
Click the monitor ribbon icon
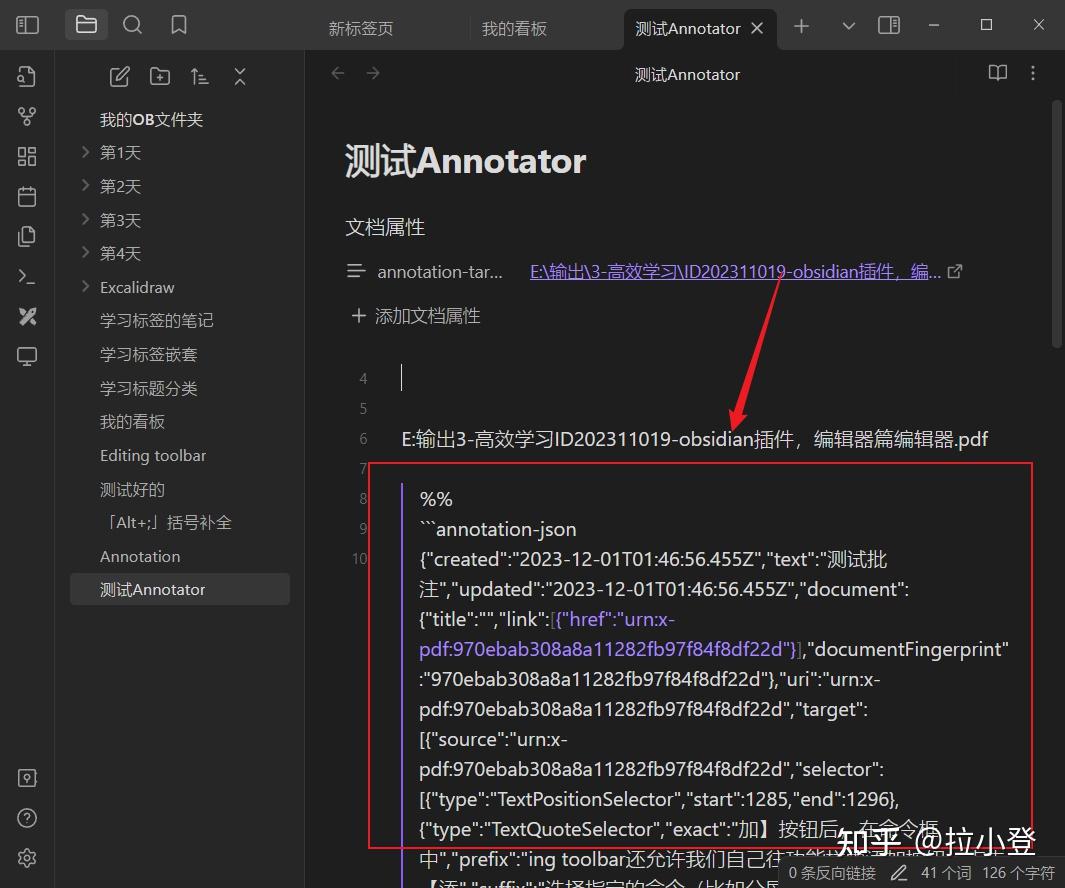[26, 356]
